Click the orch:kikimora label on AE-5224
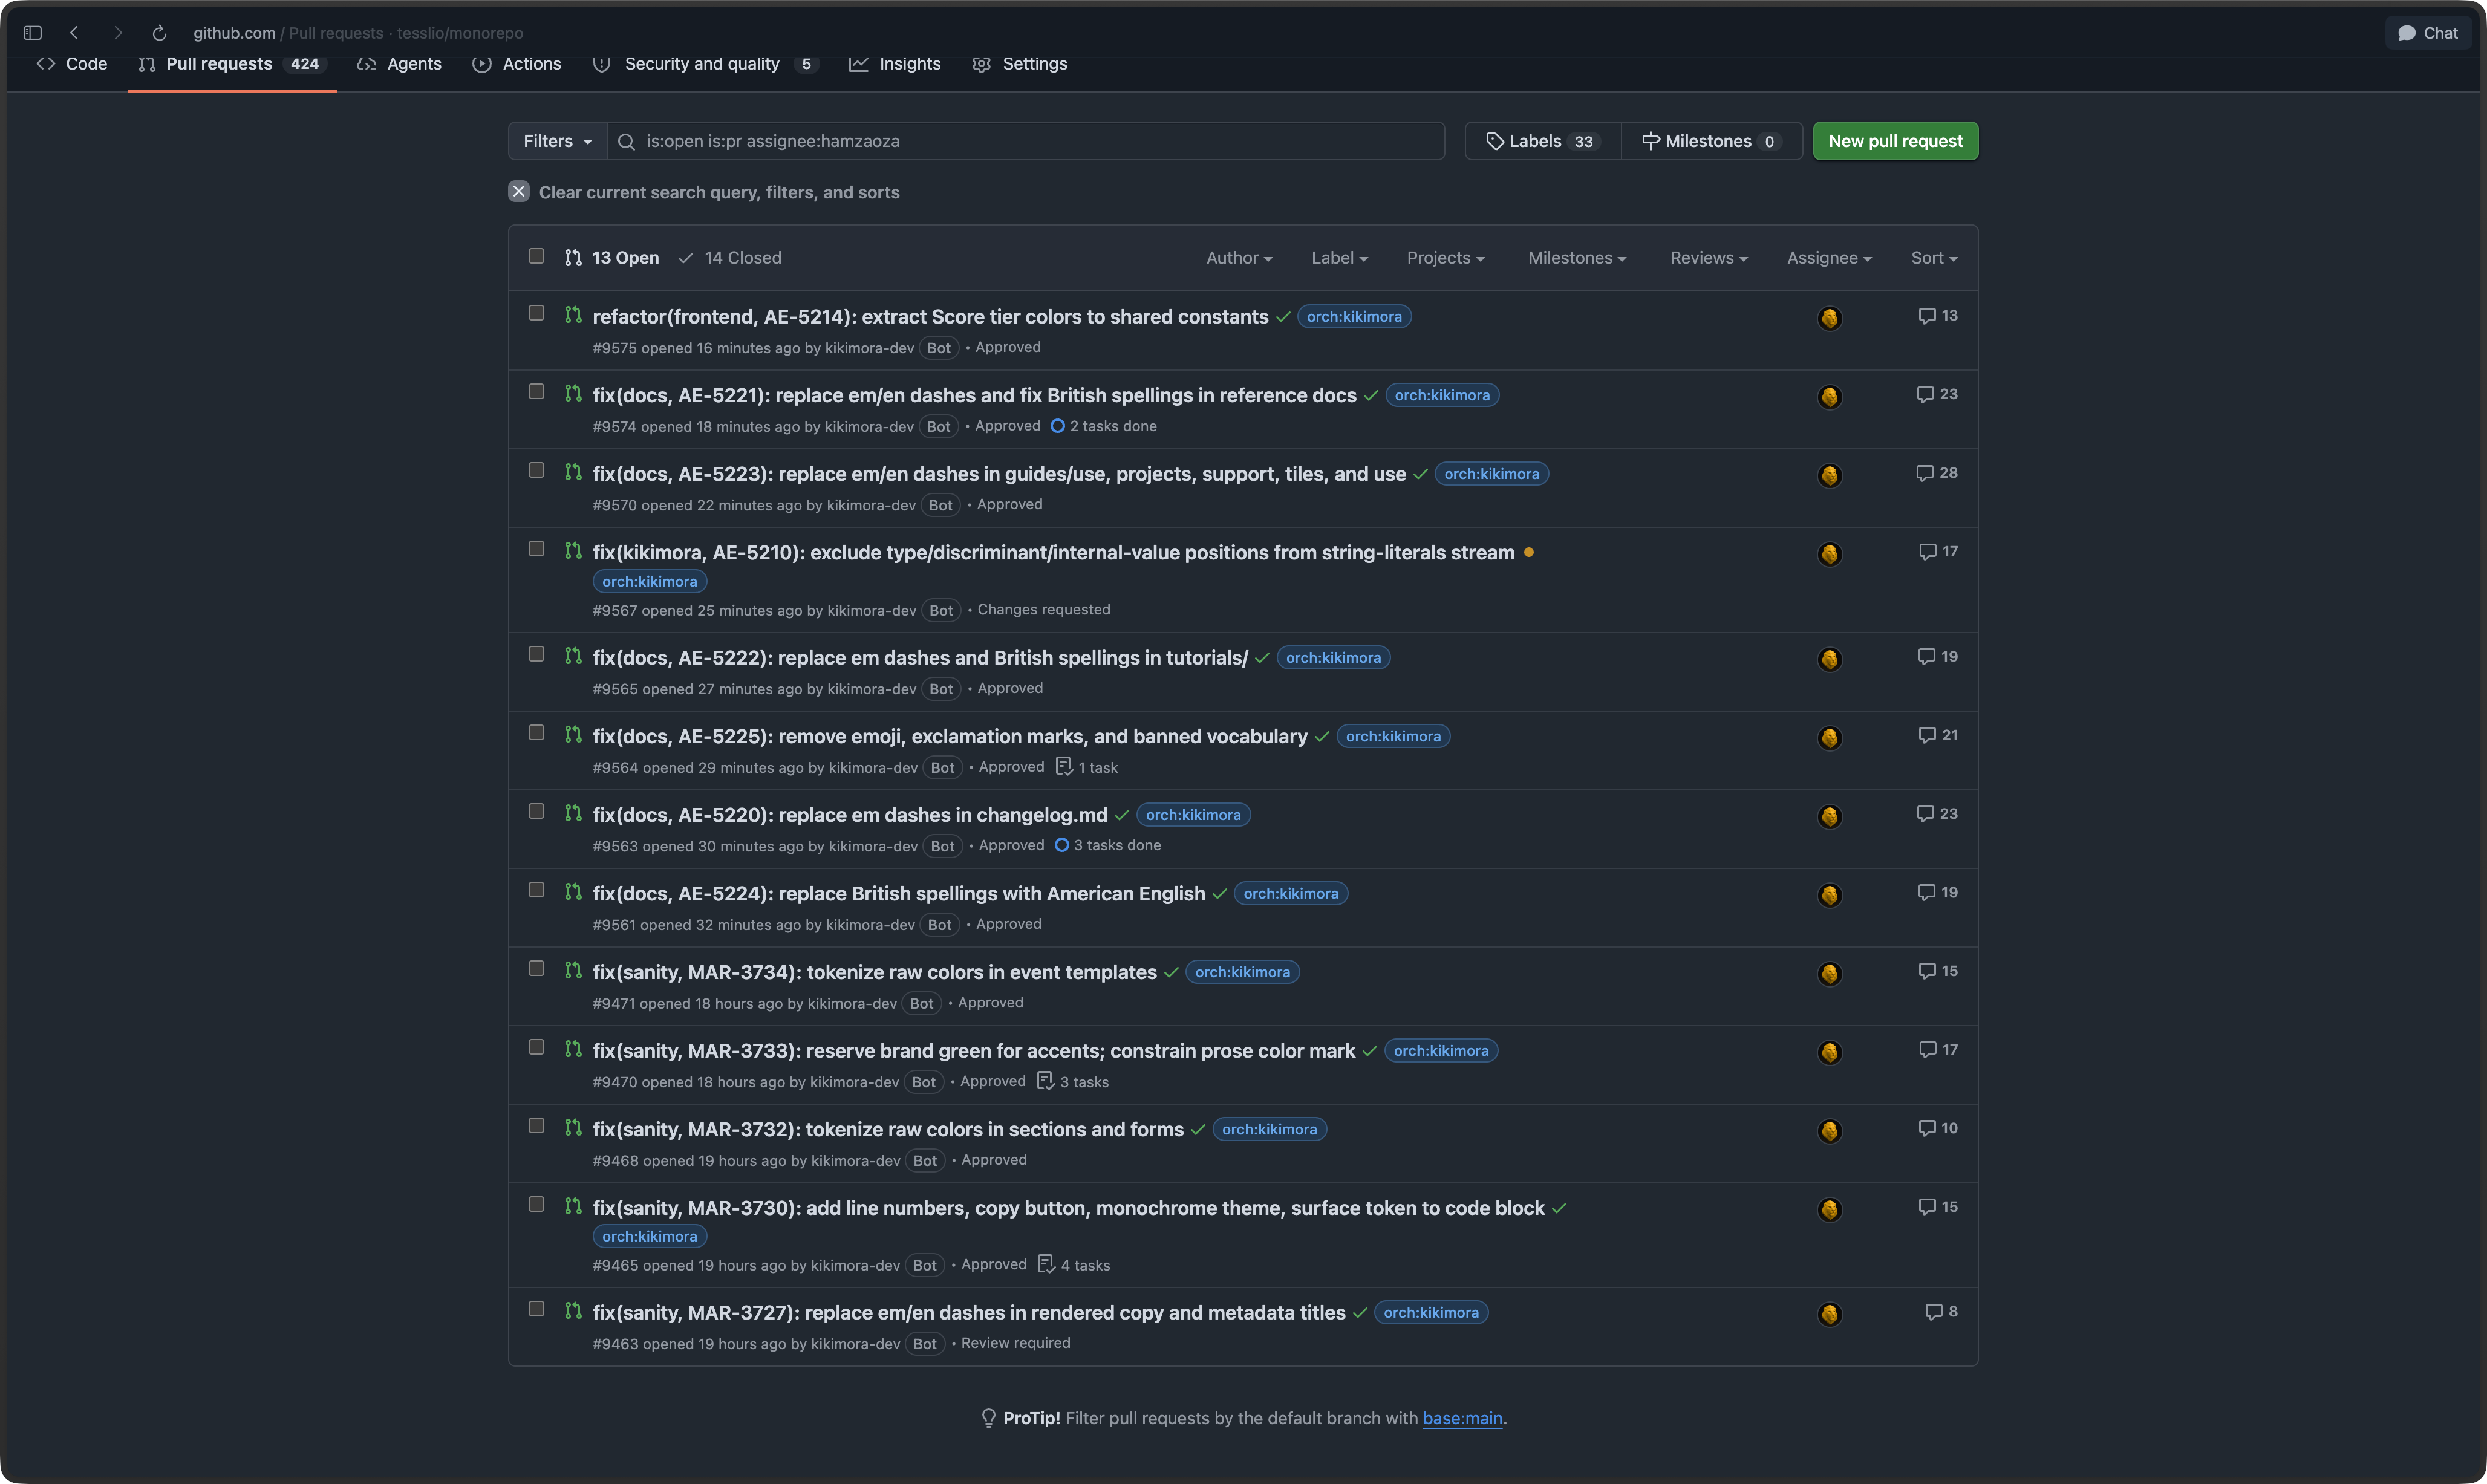Image resolution: width=2487 pixels, height=1484 pixels. coord(1290,894)
